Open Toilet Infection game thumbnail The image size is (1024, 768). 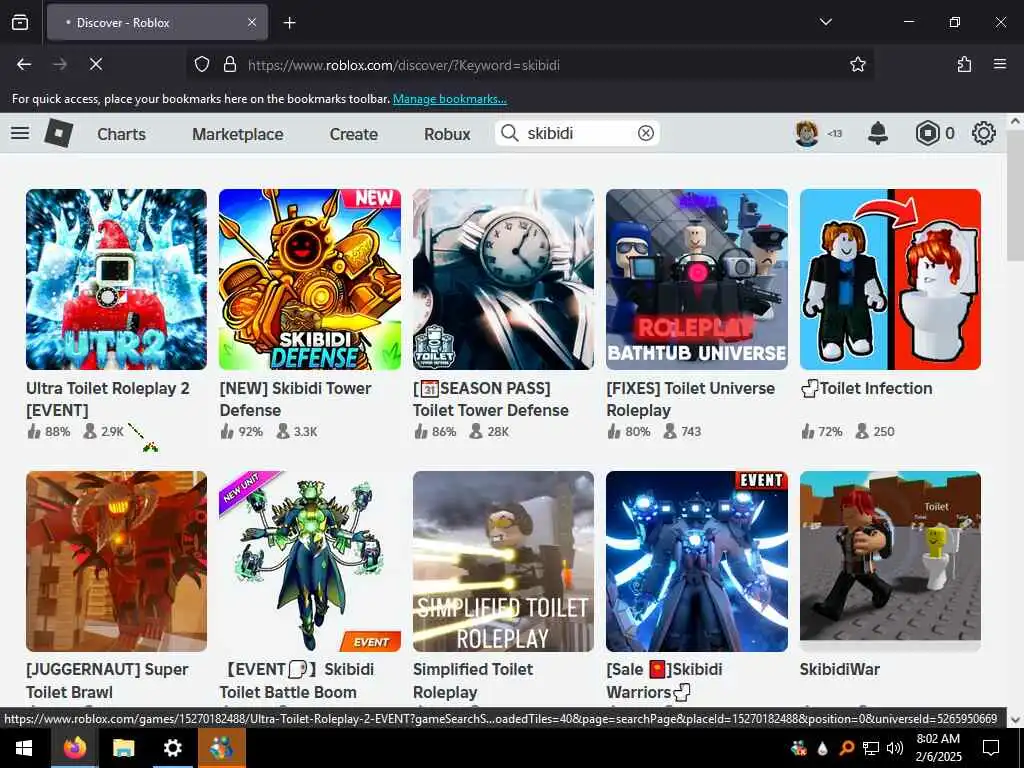(890, 280)
